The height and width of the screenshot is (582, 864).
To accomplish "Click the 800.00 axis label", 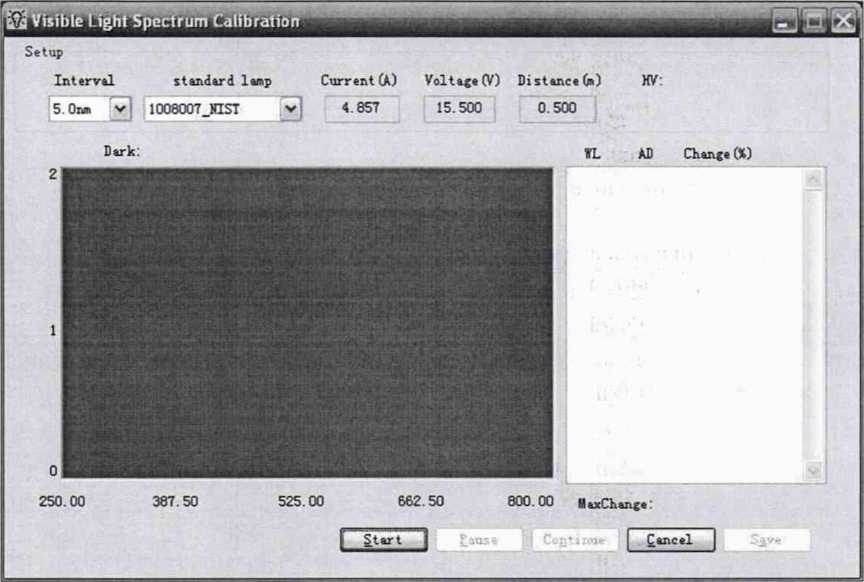I will coord(530,502).
